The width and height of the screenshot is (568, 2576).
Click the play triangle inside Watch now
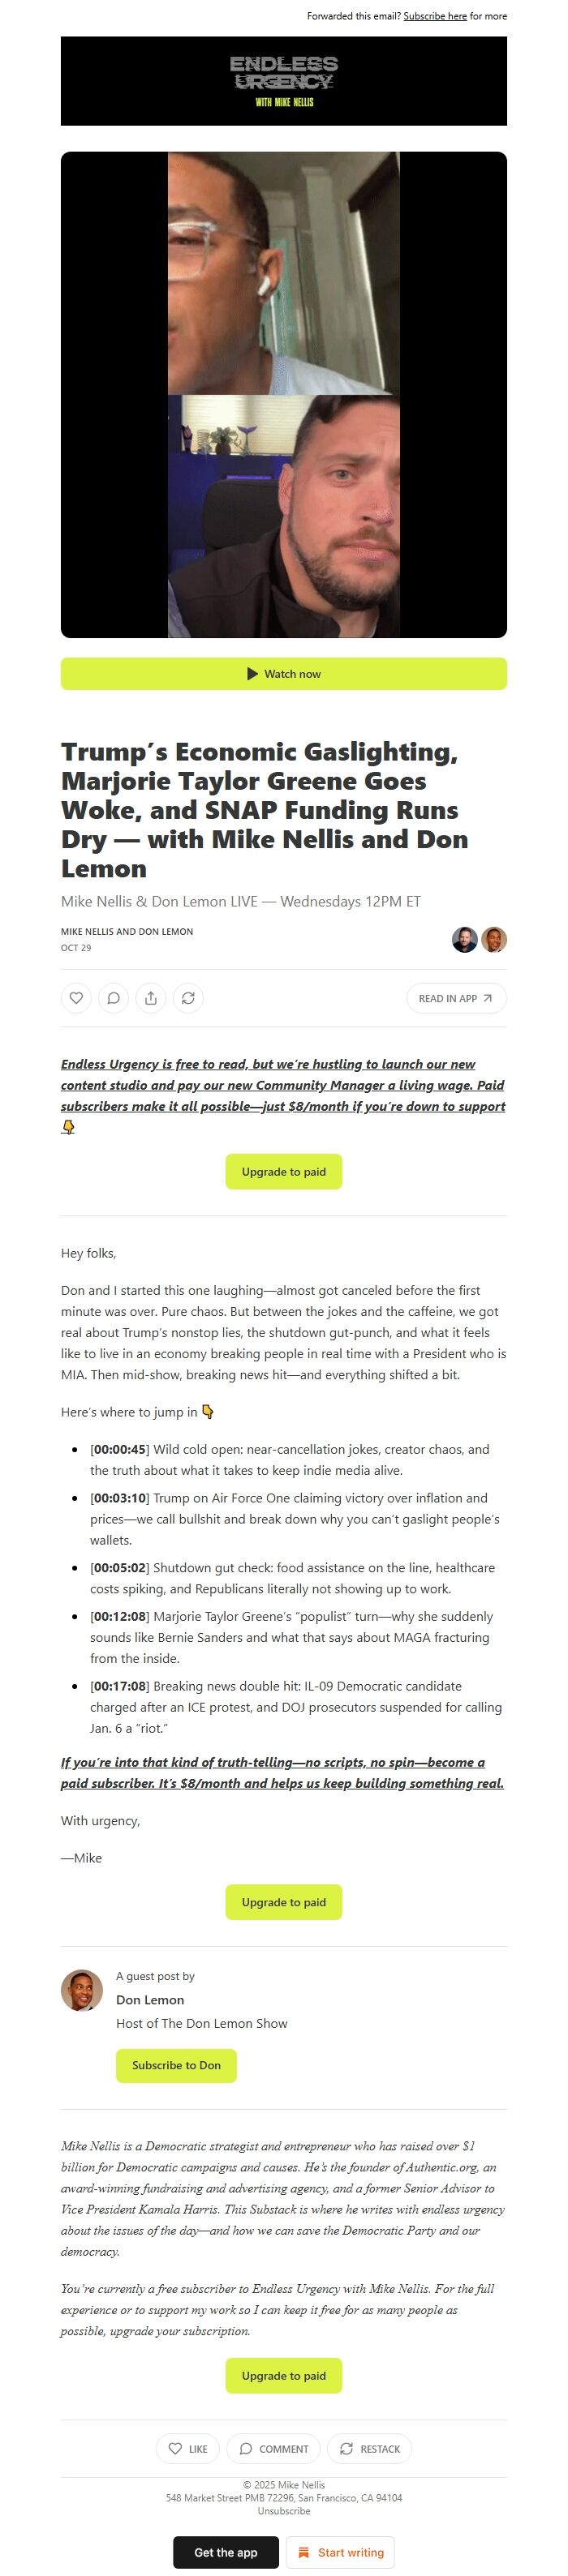(254, 673)
